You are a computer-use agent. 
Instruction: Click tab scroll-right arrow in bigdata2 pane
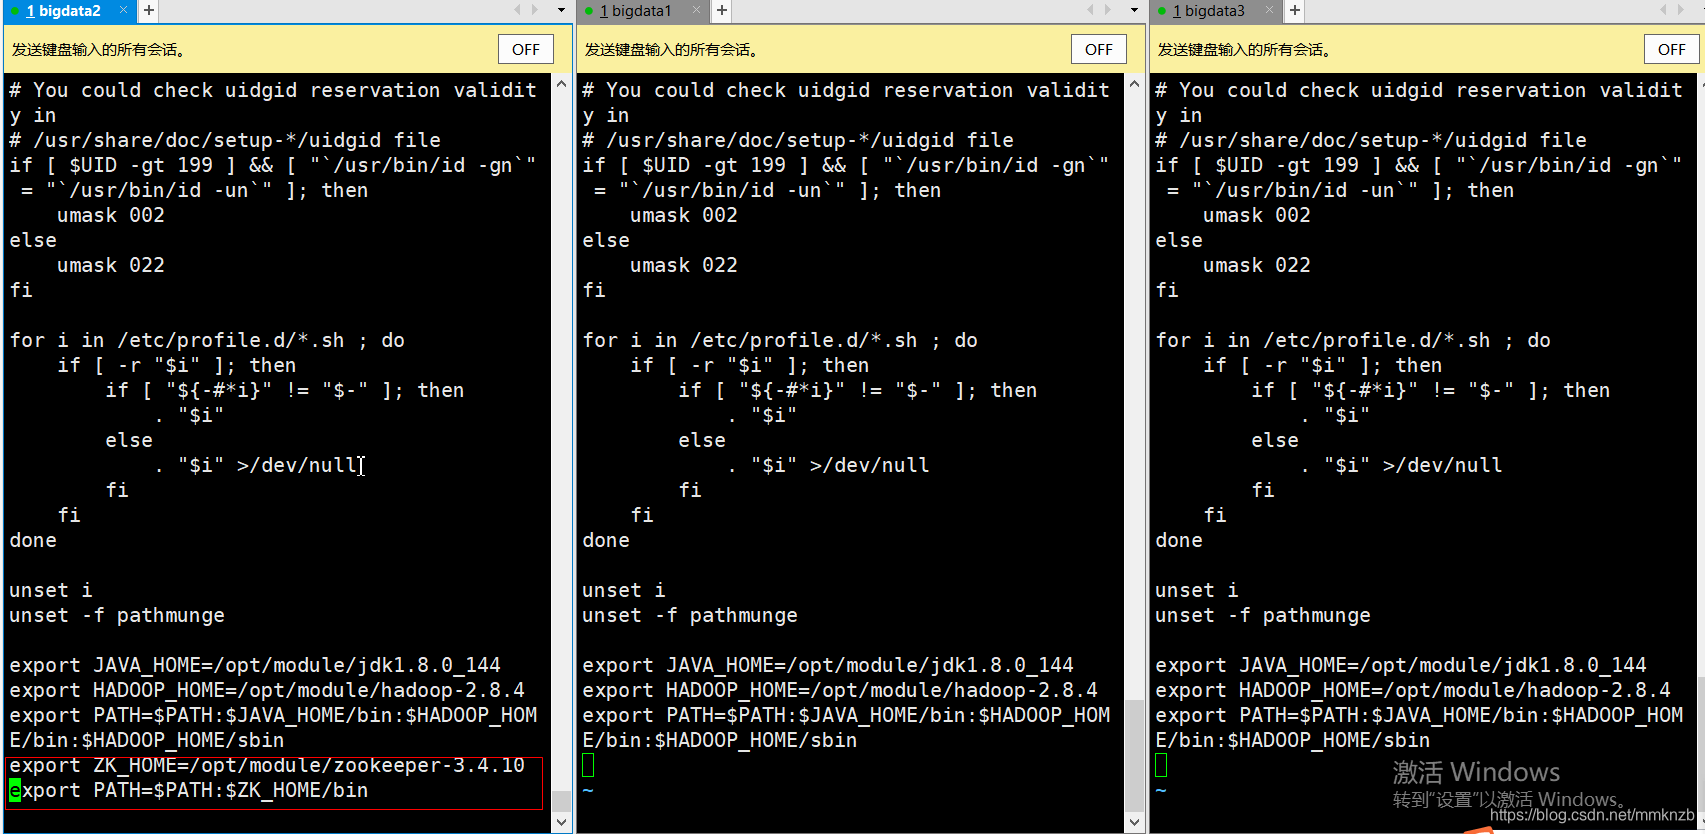[x=535, y=10]
